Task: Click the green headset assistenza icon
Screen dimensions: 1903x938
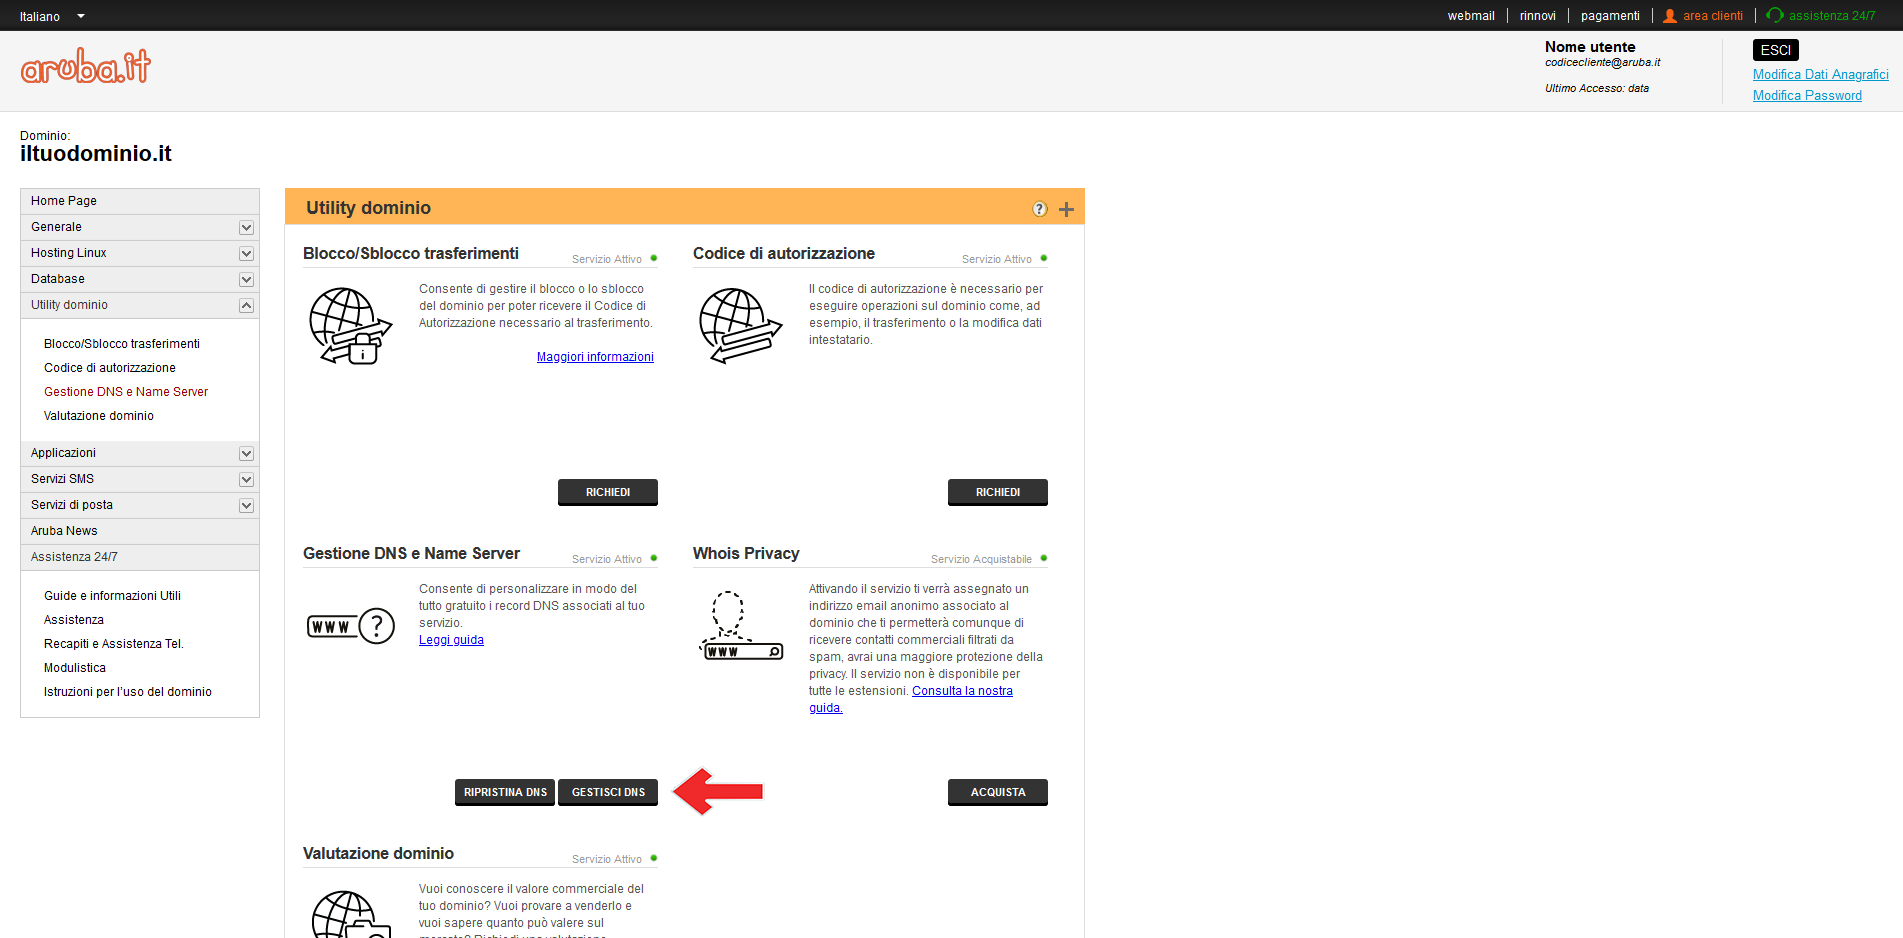Action: click(1775, 15)
